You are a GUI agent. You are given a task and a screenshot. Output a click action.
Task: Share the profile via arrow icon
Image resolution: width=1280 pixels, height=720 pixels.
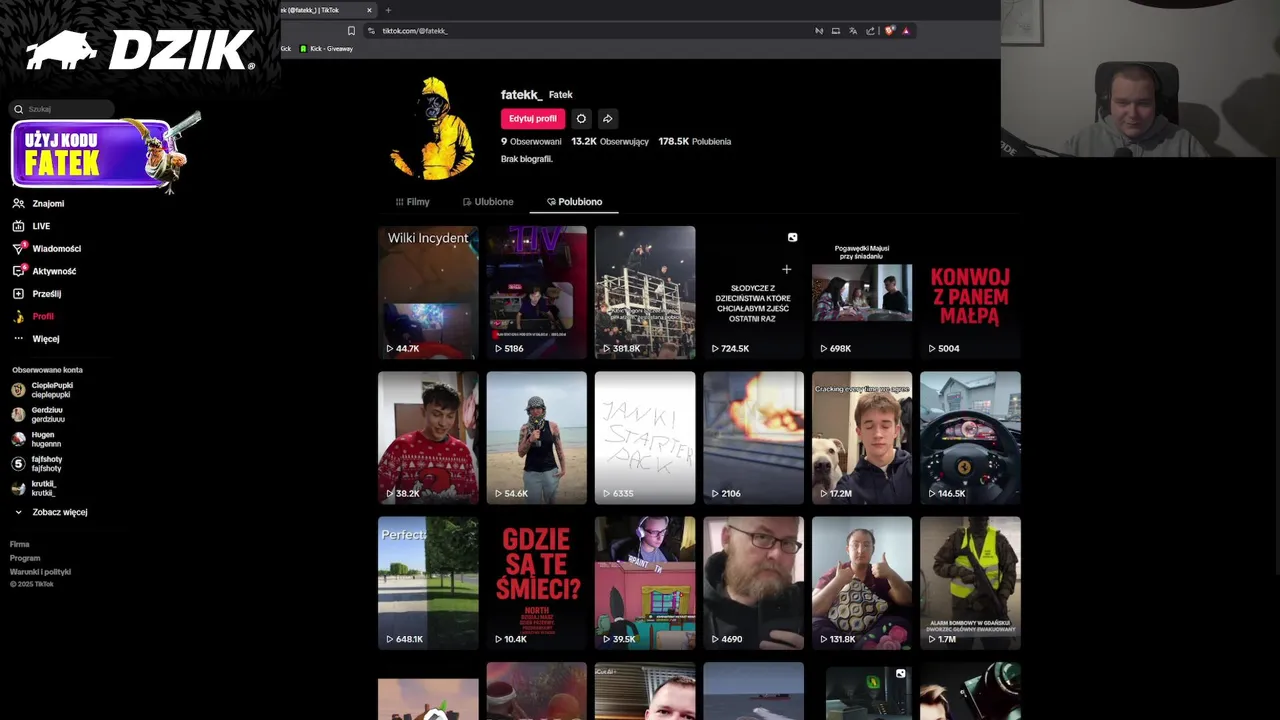click(x=607, y=118)
